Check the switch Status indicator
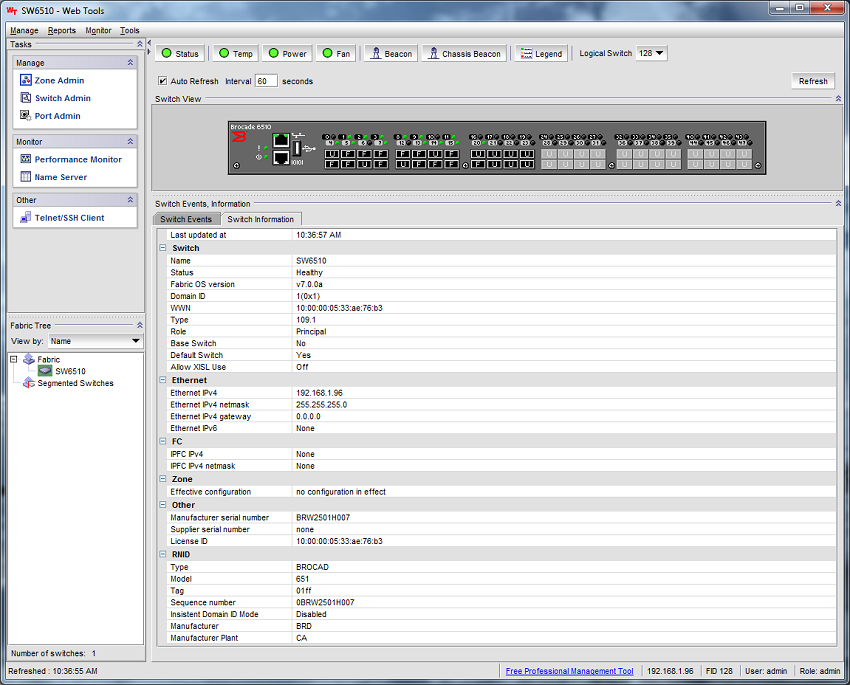Screen dimensions: 850x685 click(x=181, y=54)
